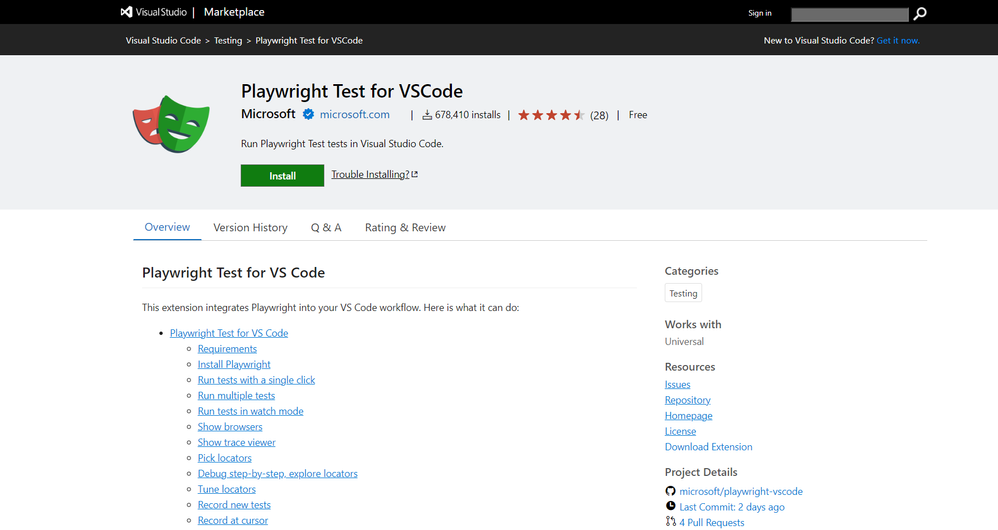
Task: Open Last Commit: 2 days ago link
Action: (732, 507)
